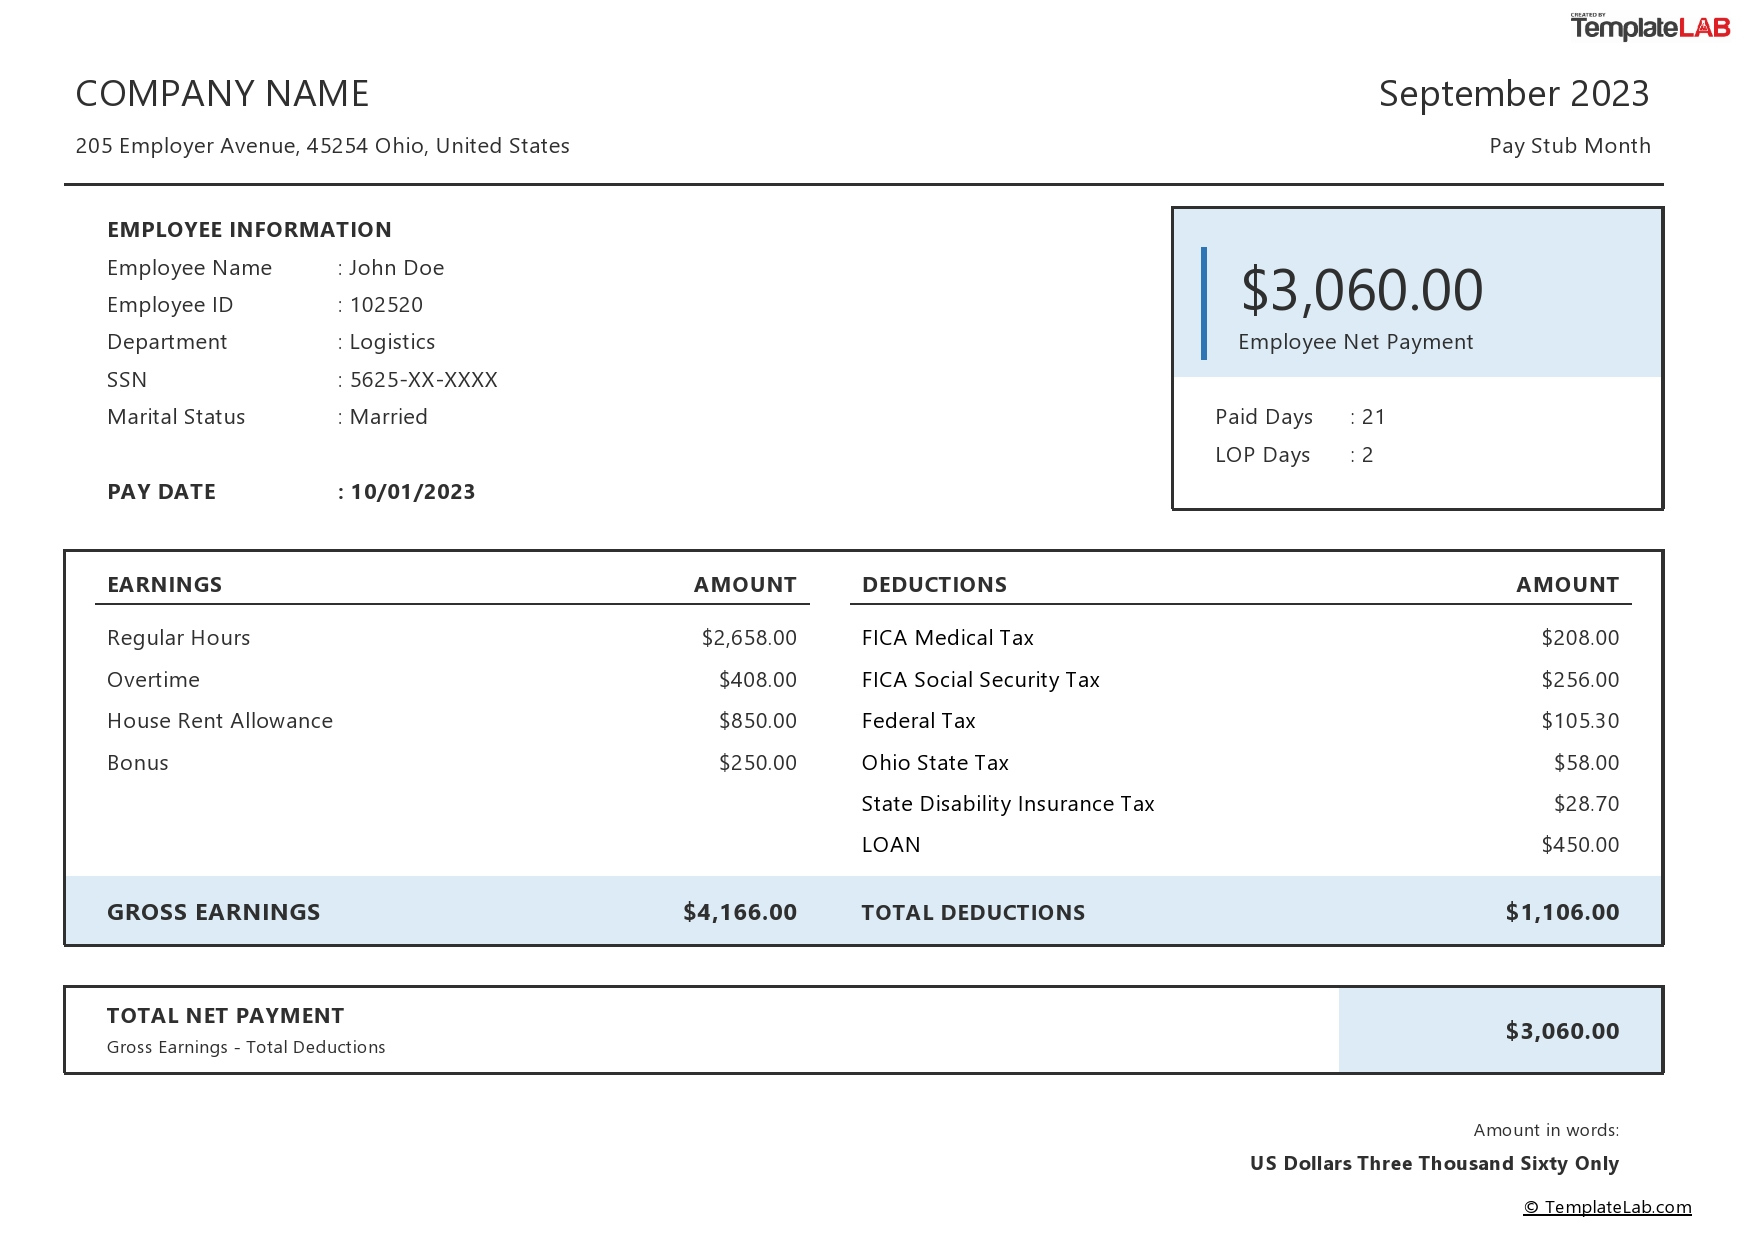Click the EARNINGS column header
This screenshot has width=1754, height=1240.
click(164, 584)
